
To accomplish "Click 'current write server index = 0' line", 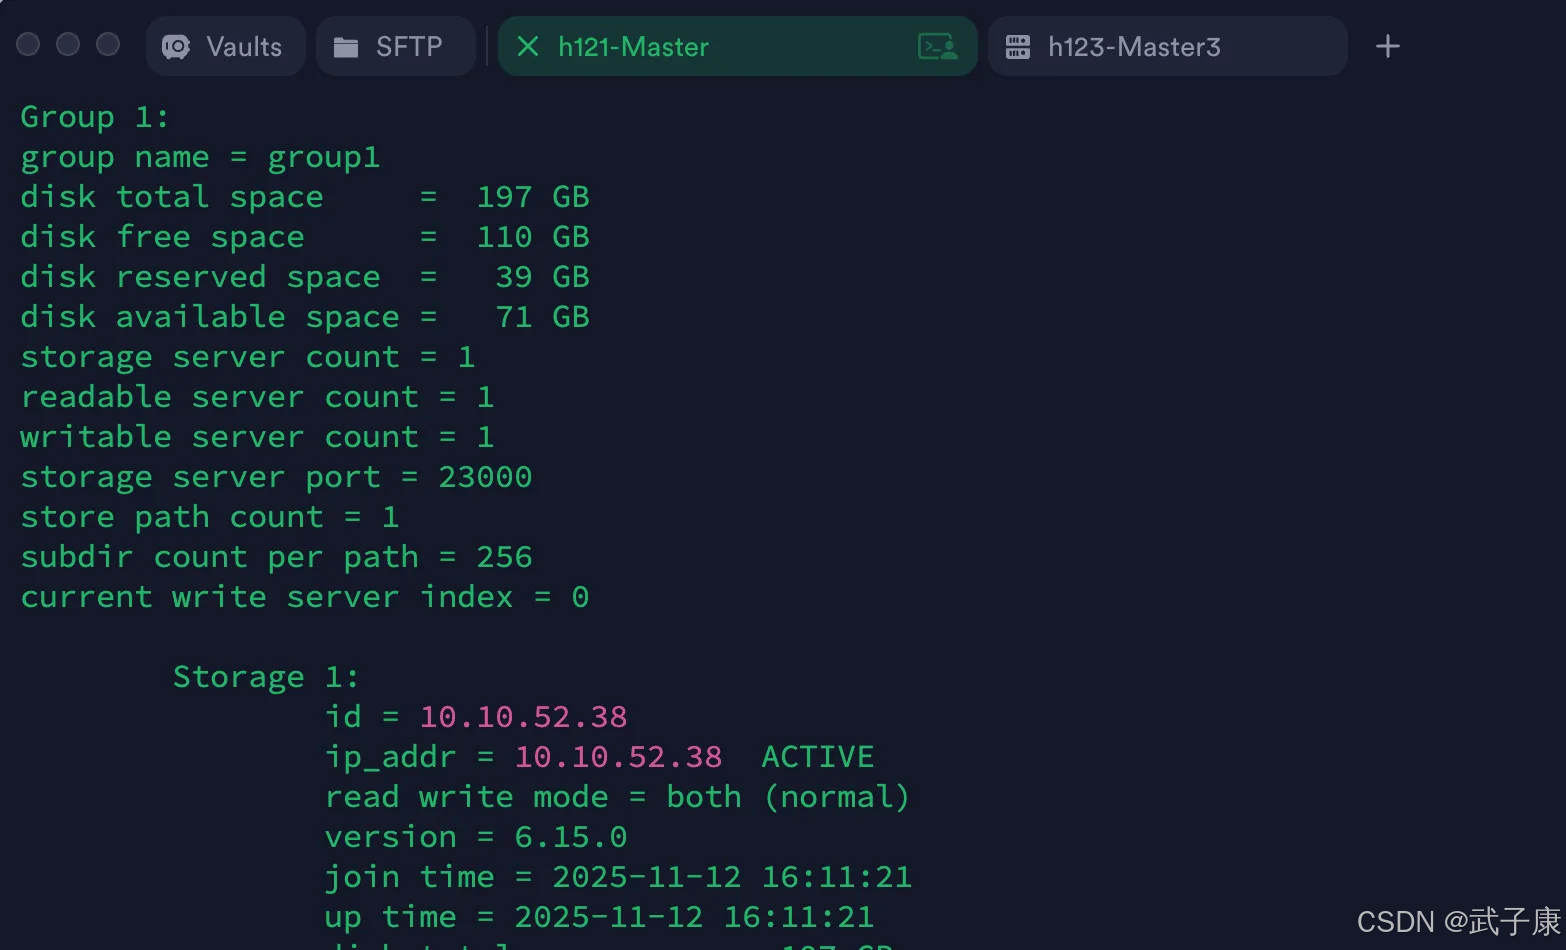I will pos(305,597).
